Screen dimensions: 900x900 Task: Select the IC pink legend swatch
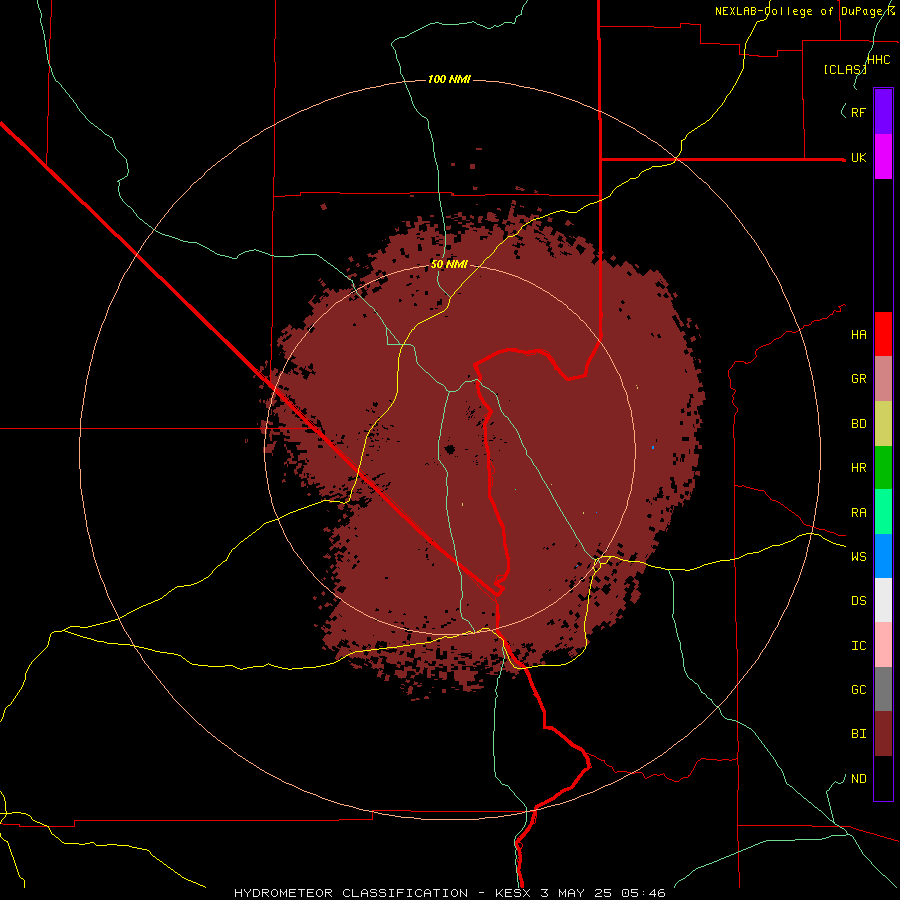pyautogui.click(x=883, y=645)
